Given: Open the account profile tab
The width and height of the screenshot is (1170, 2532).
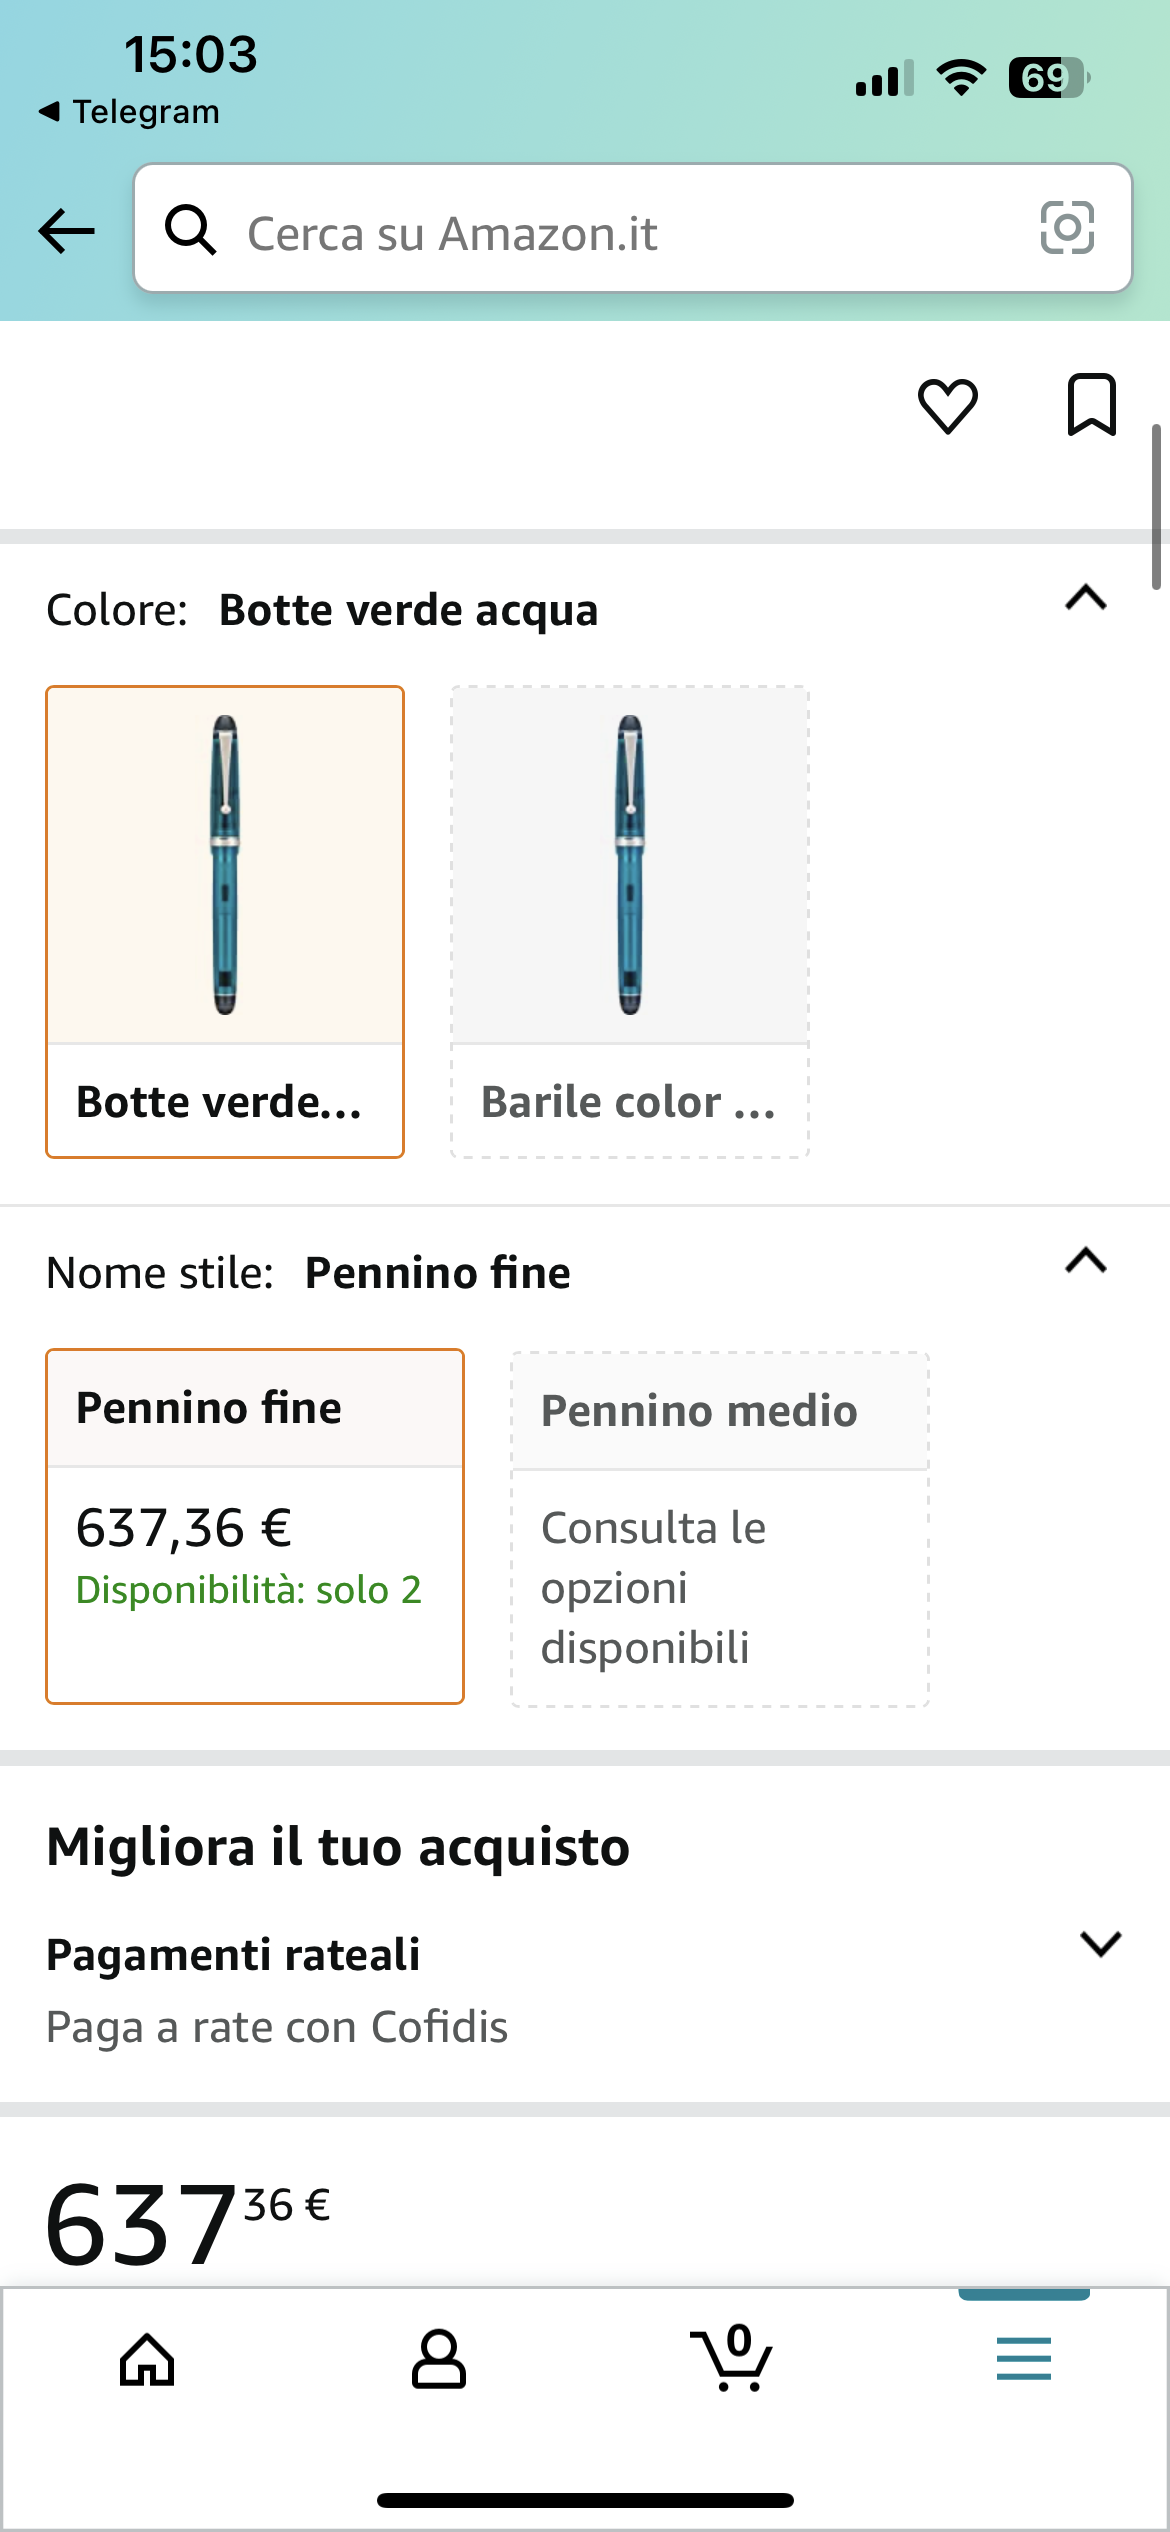Looking at the screenshot, I should click(x=438, y=2360).
